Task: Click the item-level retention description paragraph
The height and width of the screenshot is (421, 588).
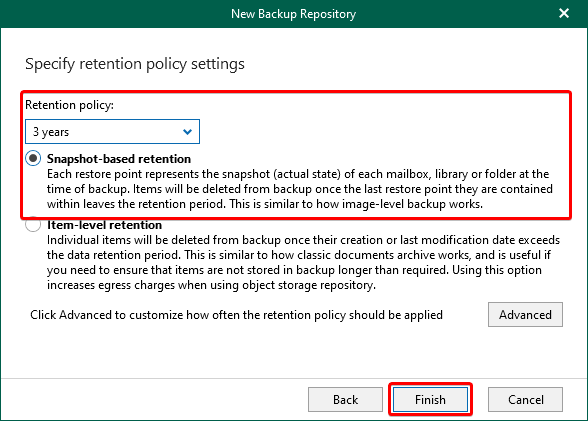Action: pos(303,262)
